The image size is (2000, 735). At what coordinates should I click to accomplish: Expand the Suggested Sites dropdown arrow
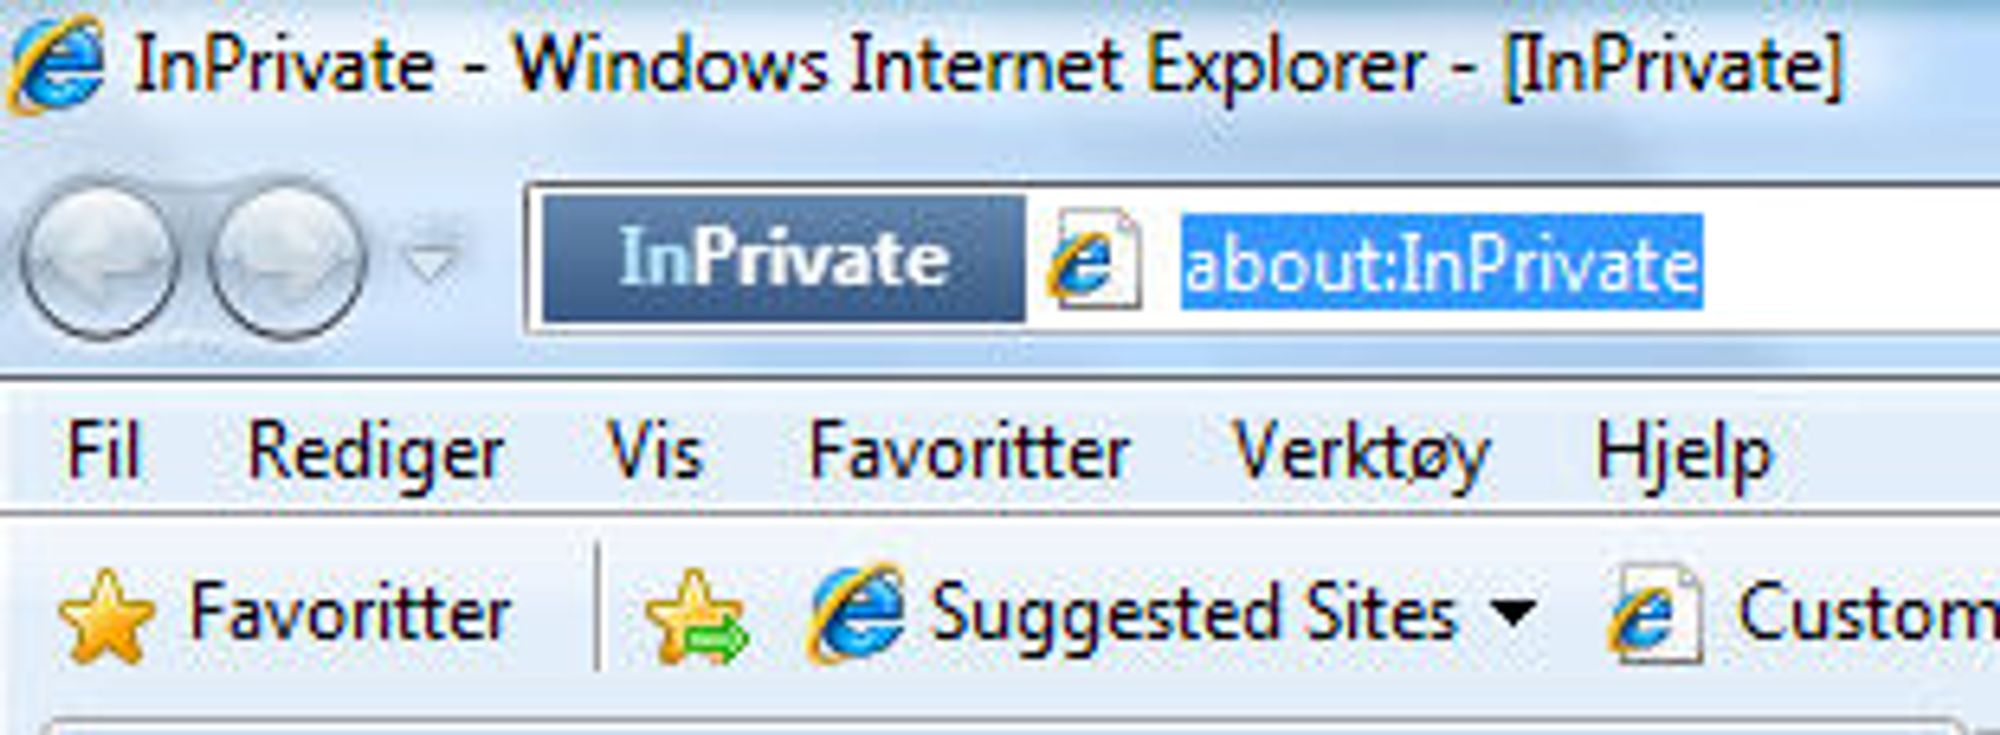[x=1512, y=612]
